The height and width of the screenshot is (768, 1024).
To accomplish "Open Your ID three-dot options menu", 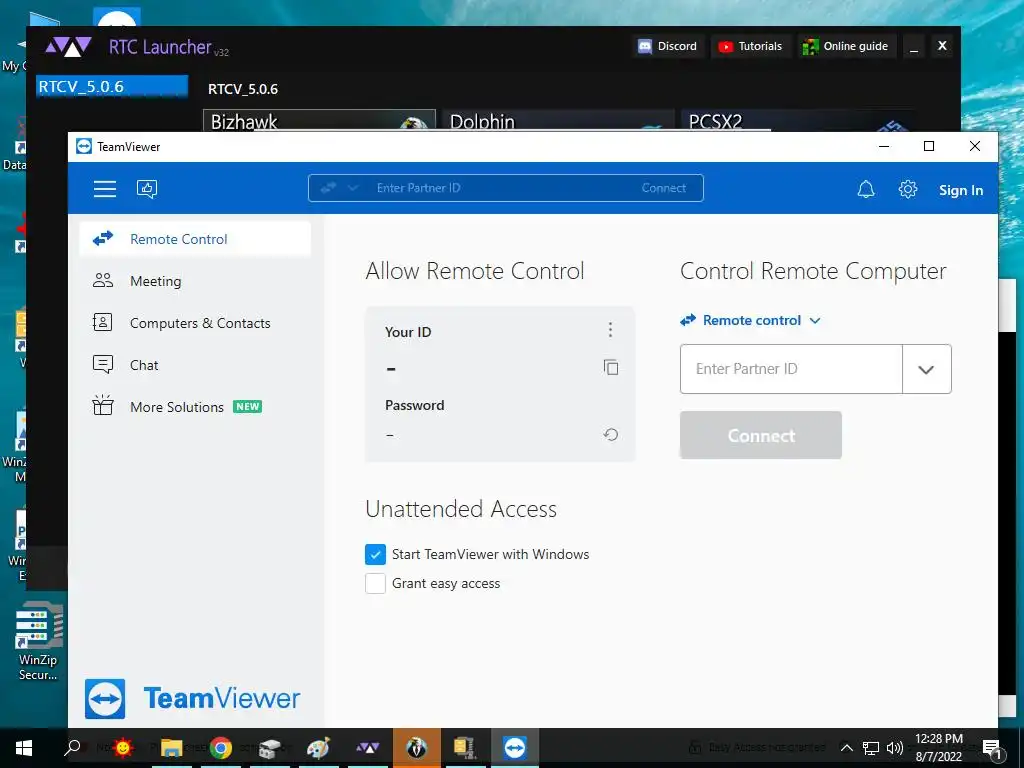I will point(610,330).
